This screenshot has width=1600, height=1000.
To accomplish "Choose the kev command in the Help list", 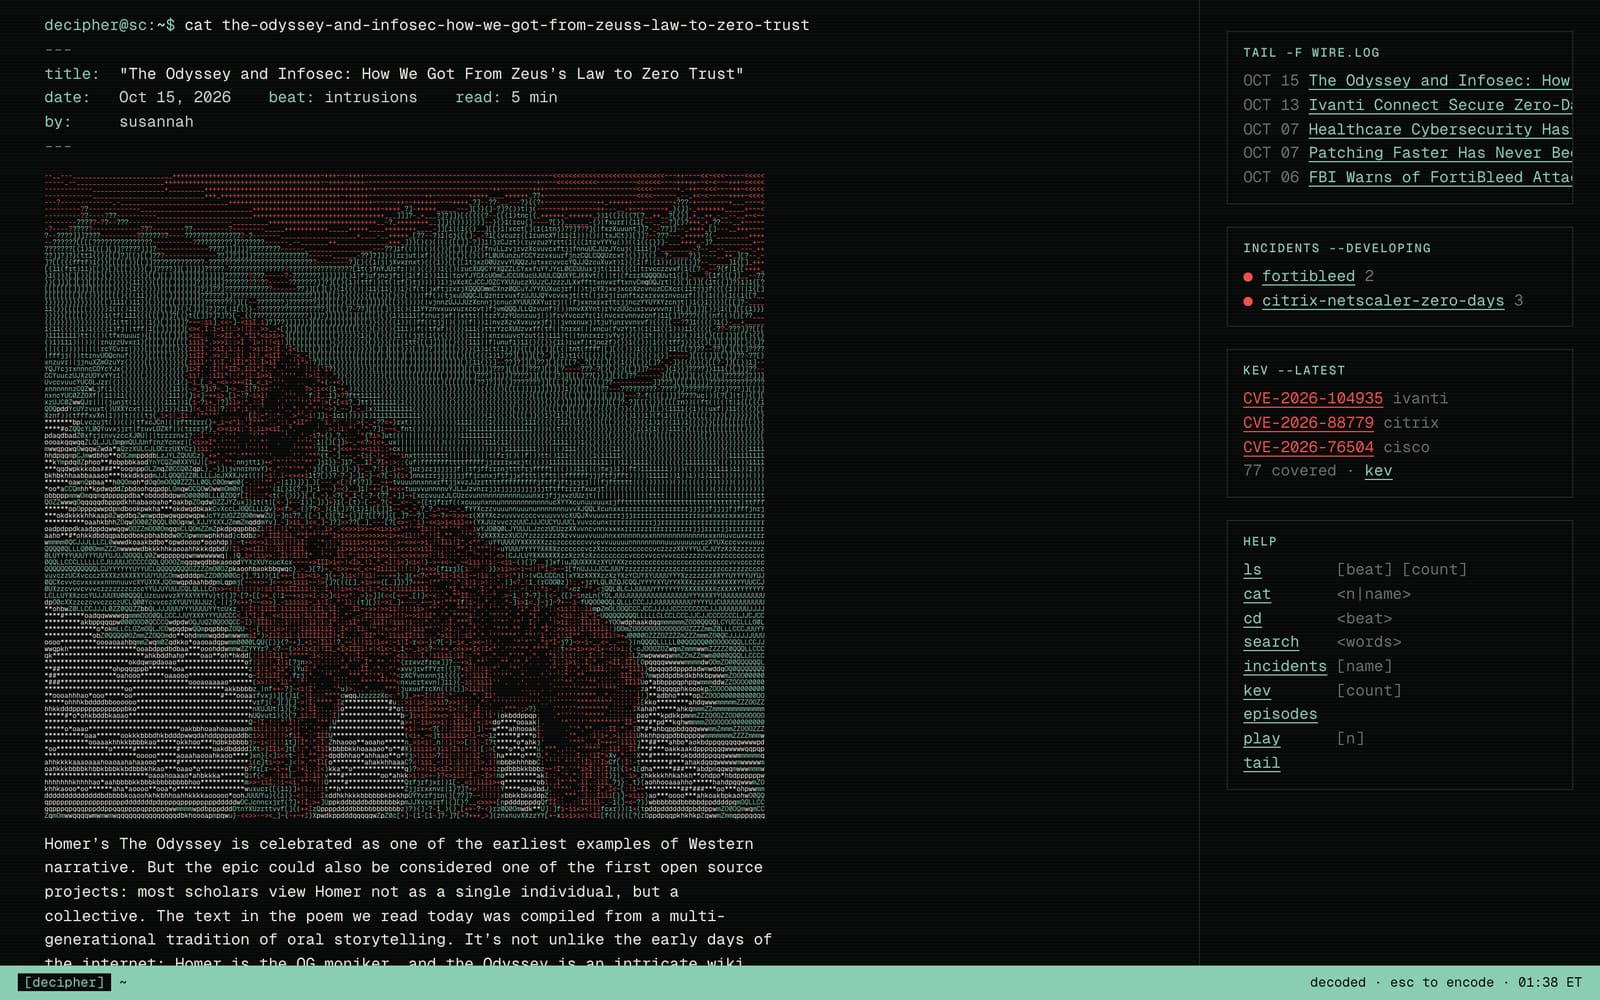I will pos(1257,690).
